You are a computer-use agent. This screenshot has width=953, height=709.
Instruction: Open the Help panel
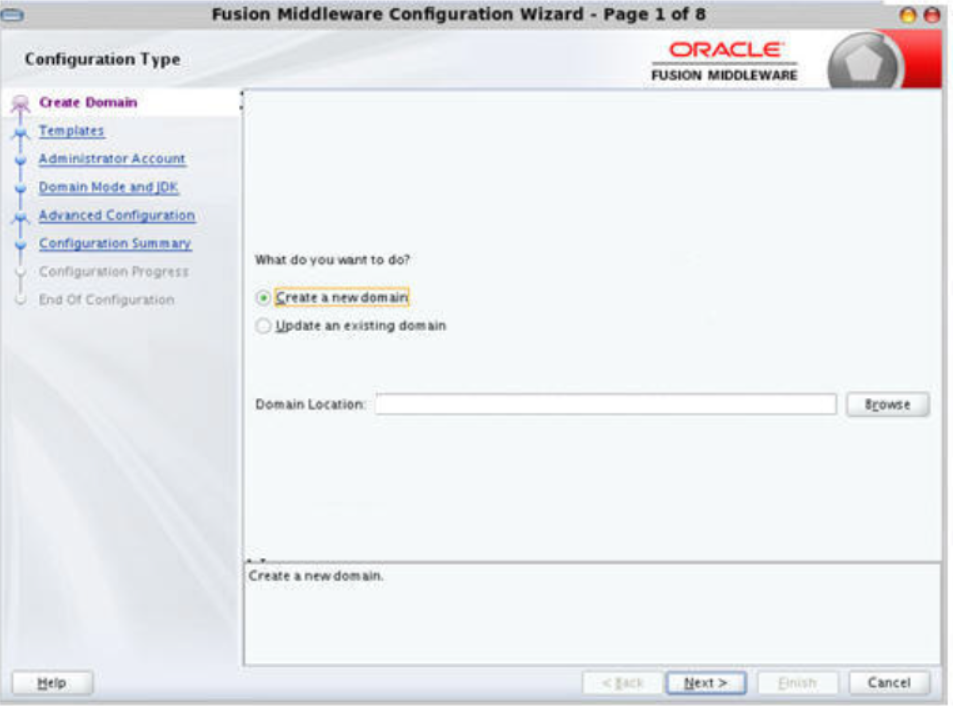tap(52, 682)
